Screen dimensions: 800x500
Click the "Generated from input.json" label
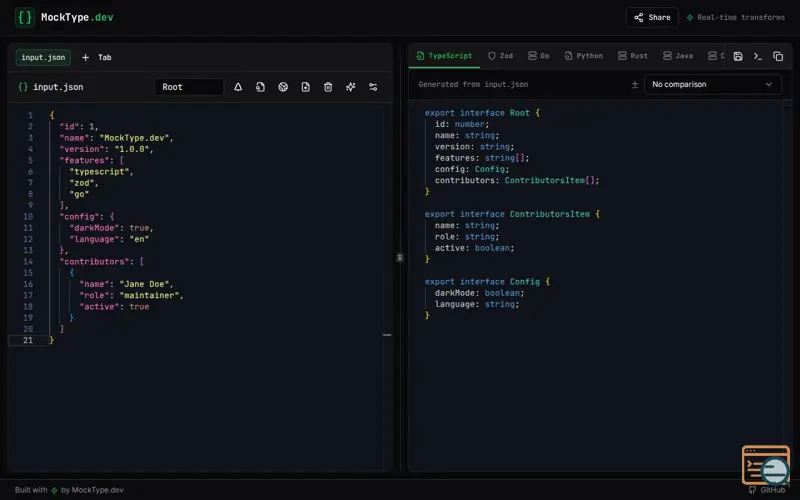pyautogui.click(x=473, y=84)
